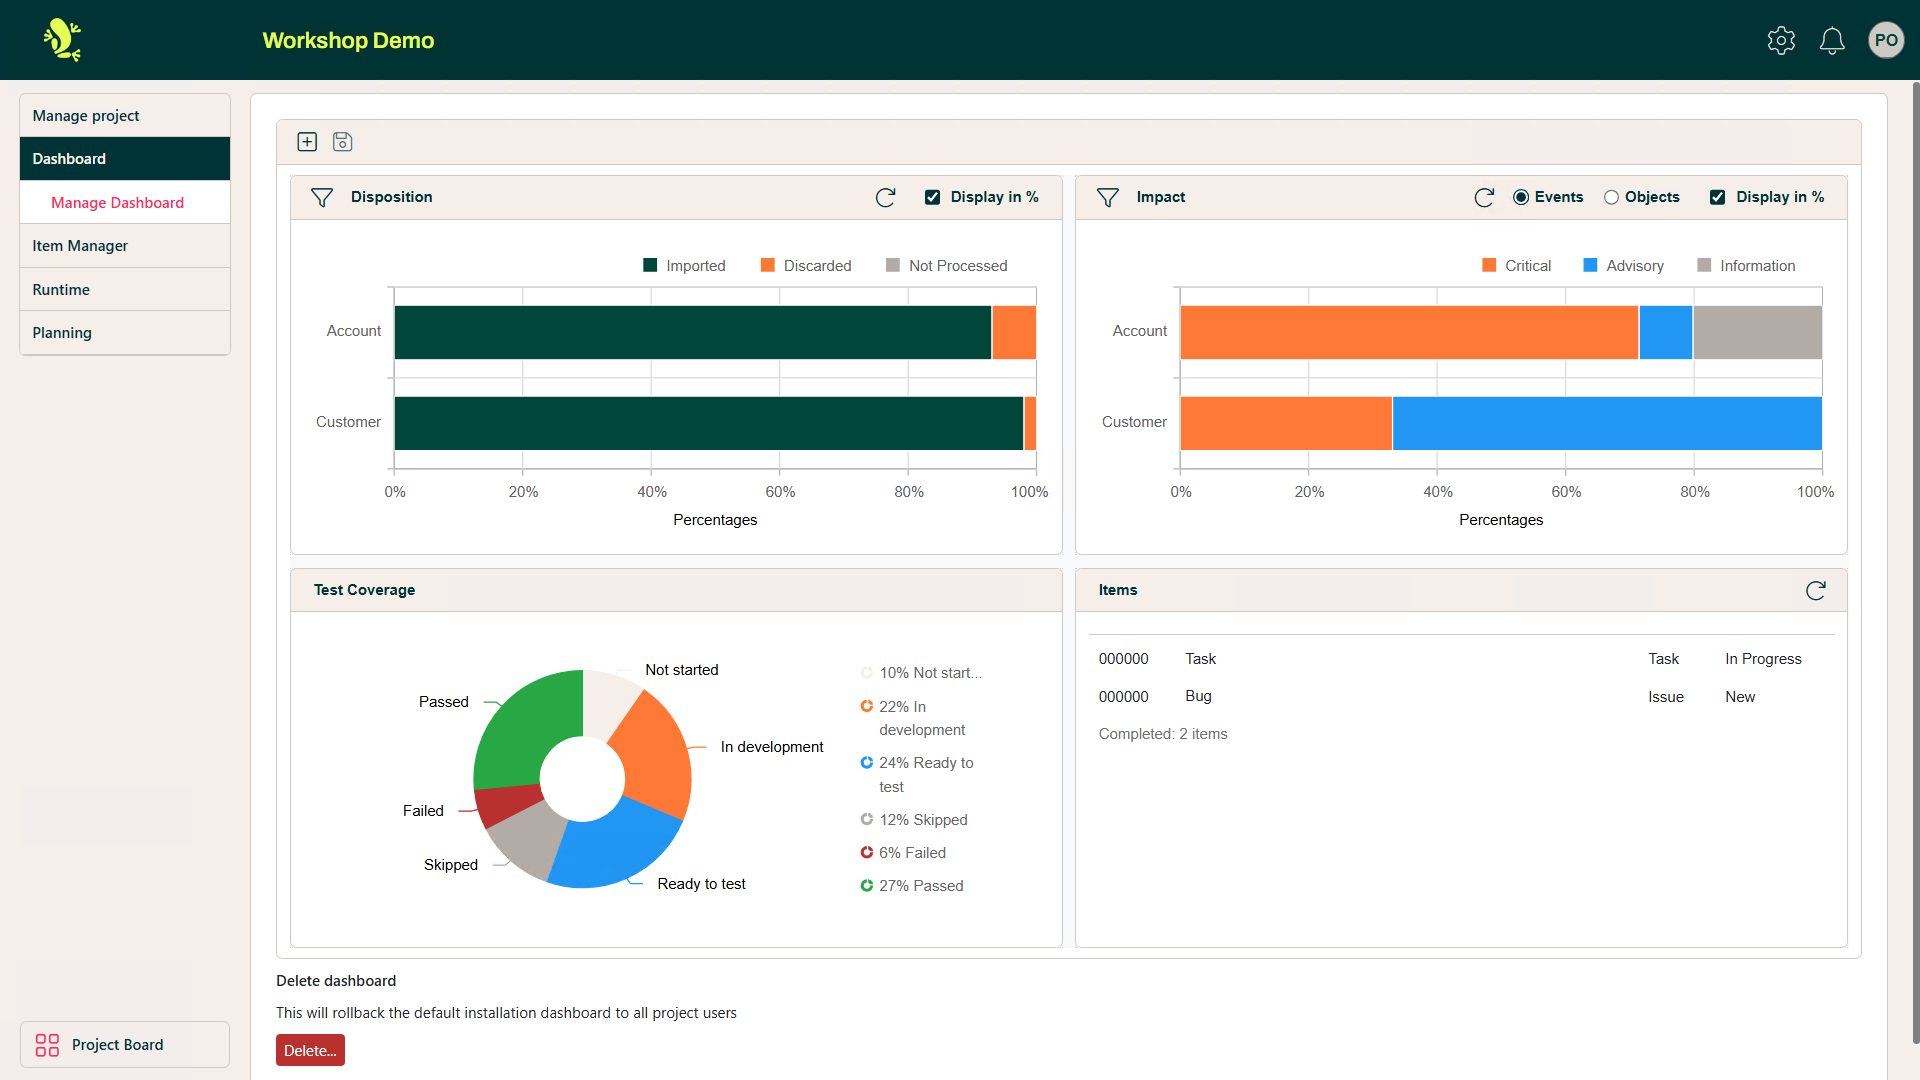Viewport: 1920px width, 1080px height.
Task: Switch to the Planning section
Action: [x=62, y=332]
